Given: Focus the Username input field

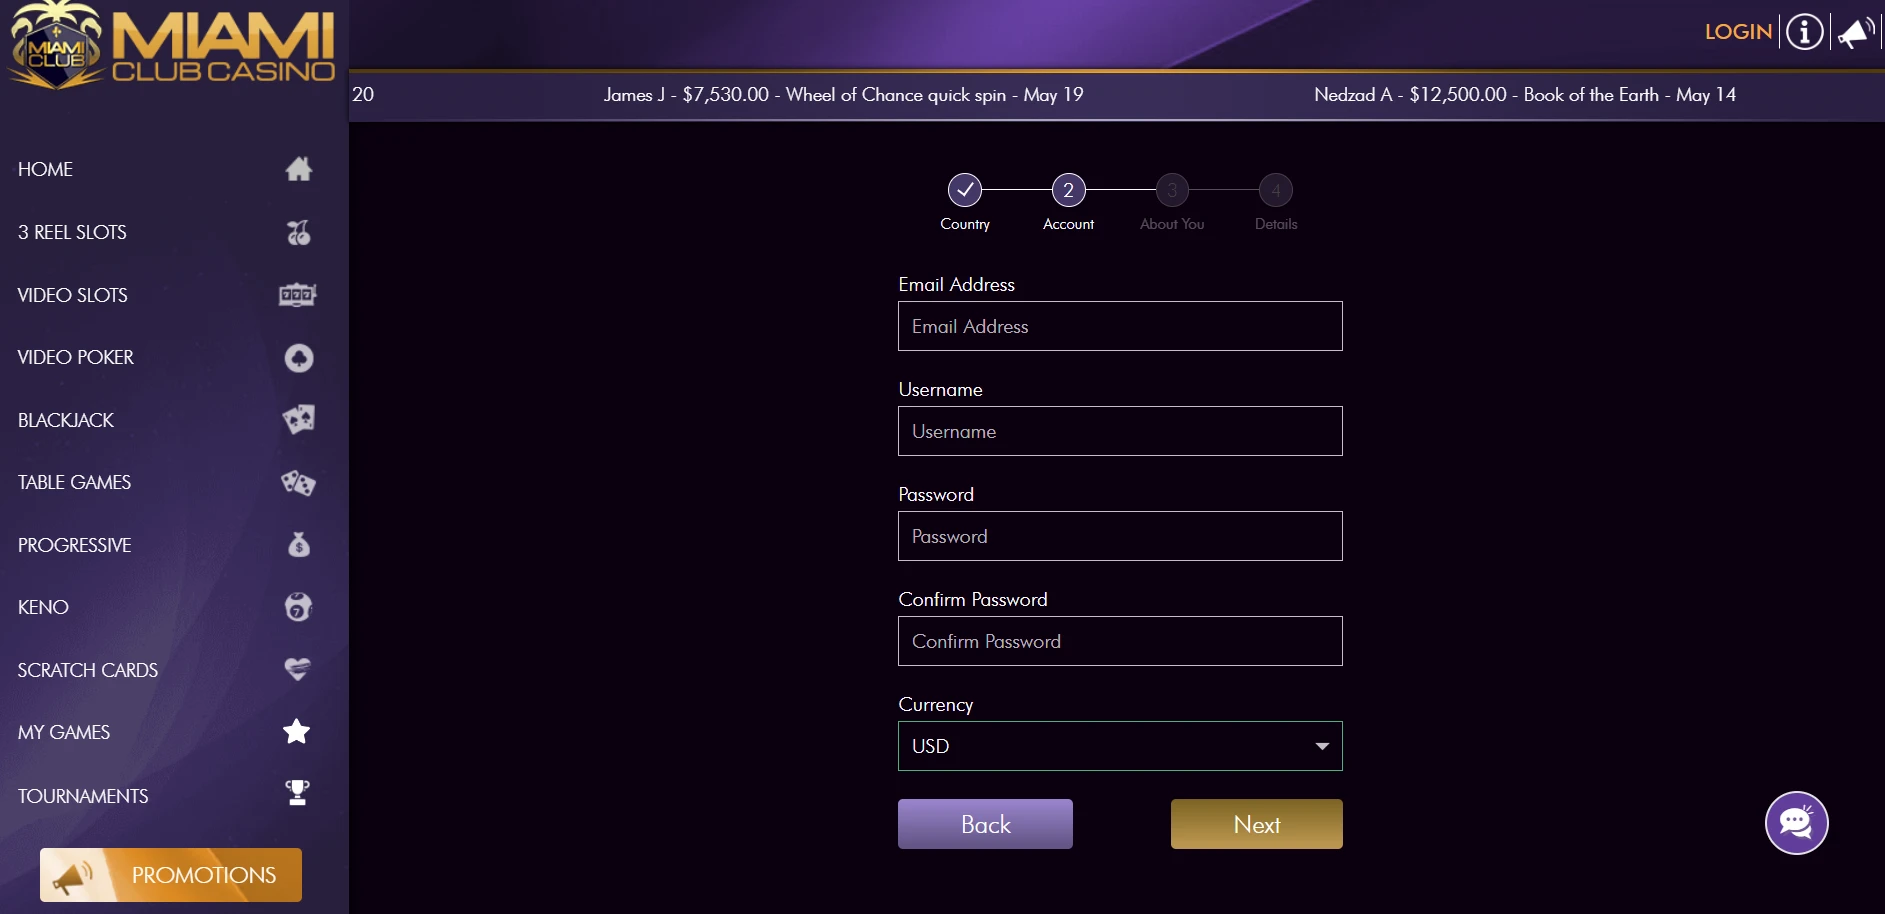Looking at the screenshot, I should 1120,431.
